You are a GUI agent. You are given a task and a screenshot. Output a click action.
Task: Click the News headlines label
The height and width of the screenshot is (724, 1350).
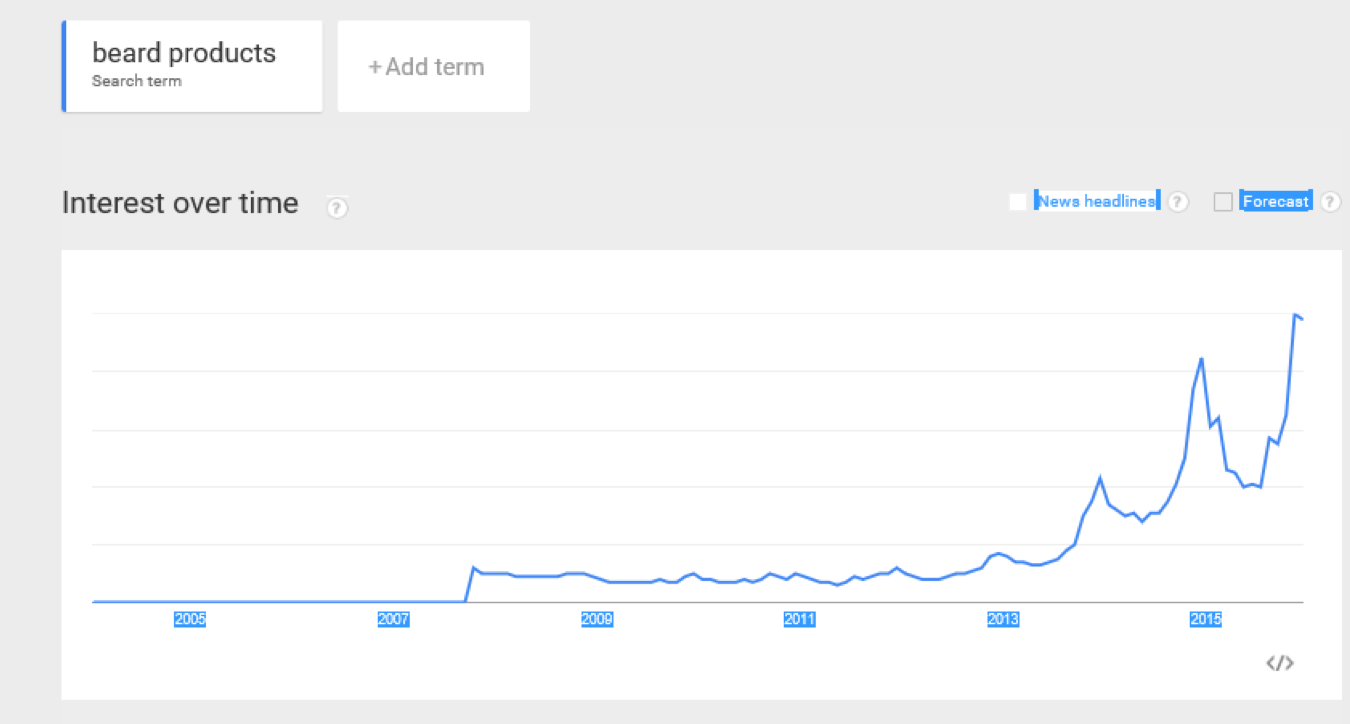pos(1097,201)
